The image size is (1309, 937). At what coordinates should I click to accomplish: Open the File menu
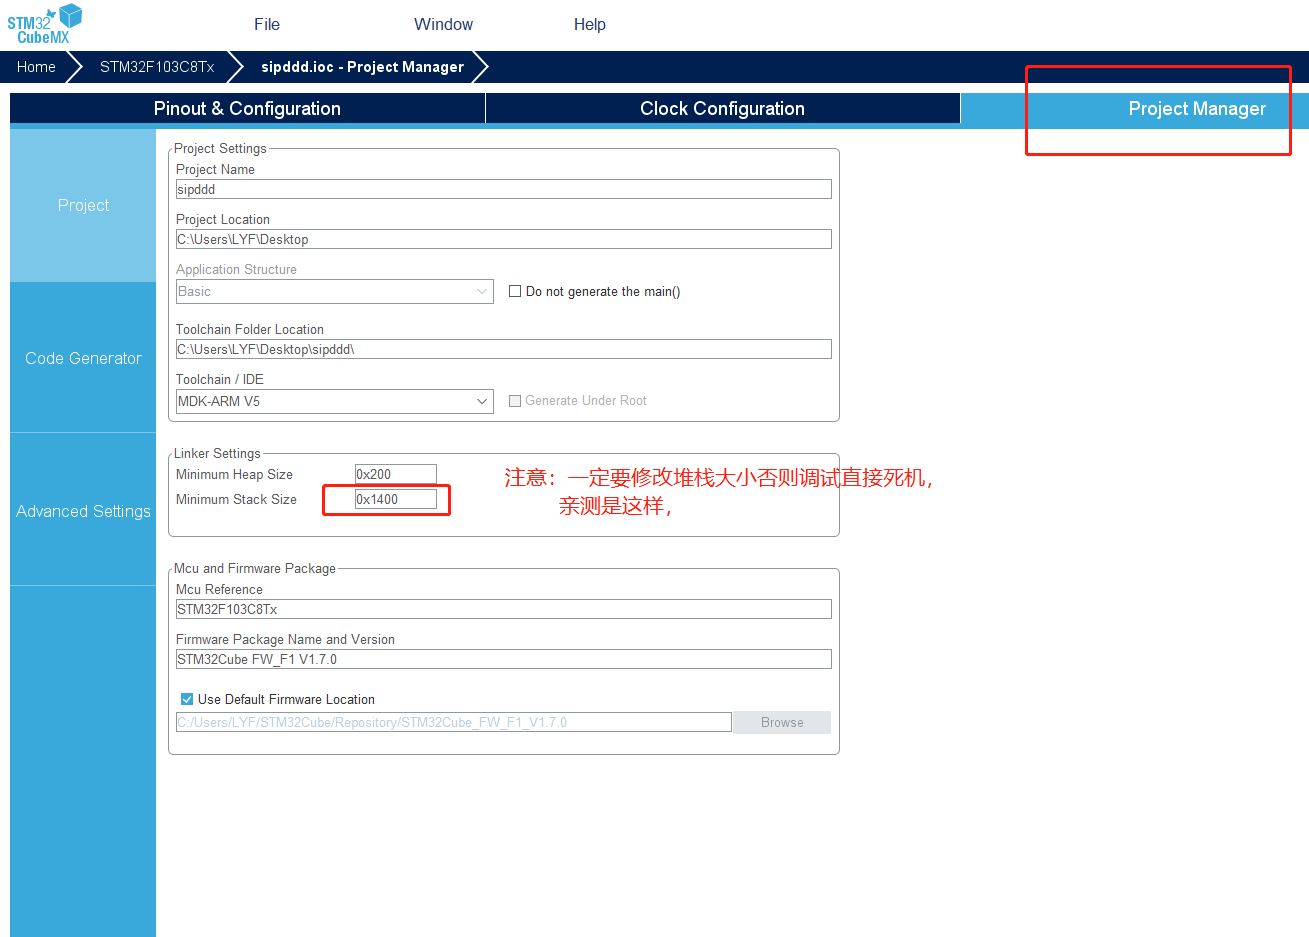pos(265,24)
